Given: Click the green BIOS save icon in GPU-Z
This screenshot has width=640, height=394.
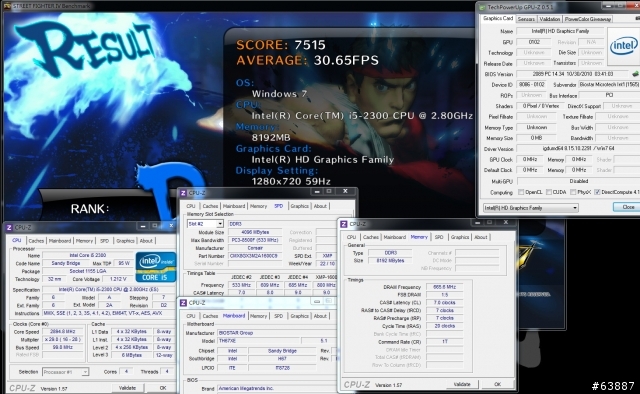Looking at the screenshot, I should [x=635, y=74].
